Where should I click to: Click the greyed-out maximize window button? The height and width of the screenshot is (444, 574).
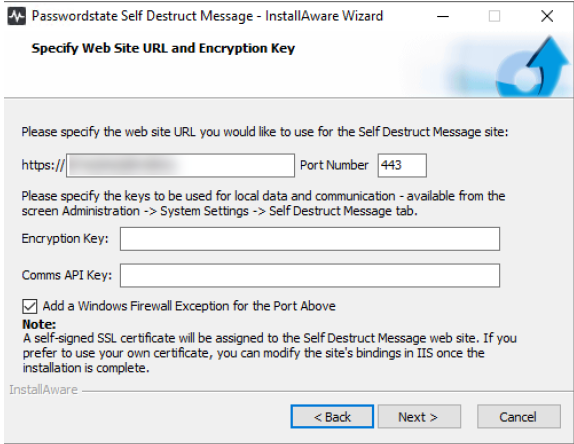pos(494,16)
